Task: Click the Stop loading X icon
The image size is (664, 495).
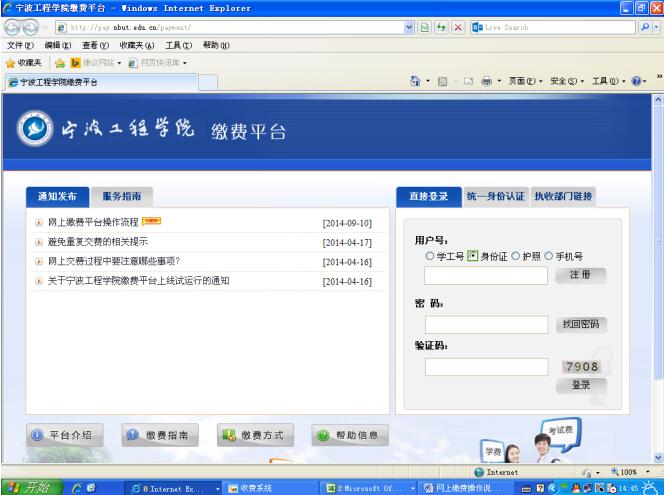Action: (x=457, y=27)
